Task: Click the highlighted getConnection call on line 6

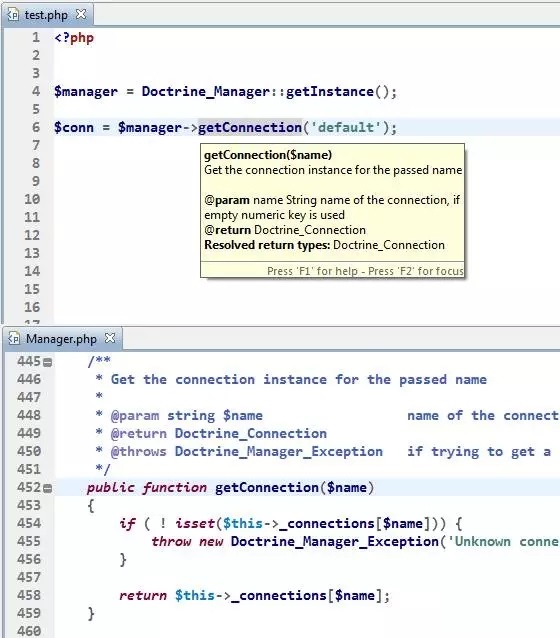Action: pos(250,127)
